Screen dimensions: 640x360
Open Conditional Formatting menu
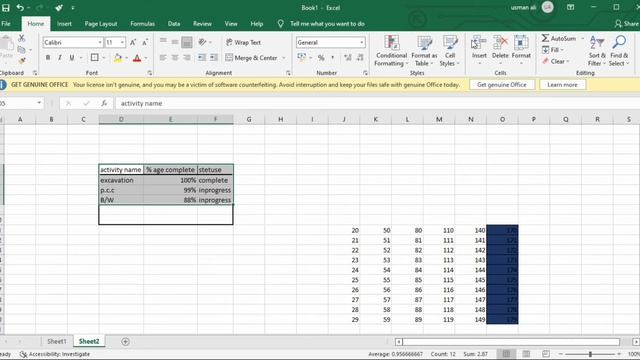coord(391,51)
